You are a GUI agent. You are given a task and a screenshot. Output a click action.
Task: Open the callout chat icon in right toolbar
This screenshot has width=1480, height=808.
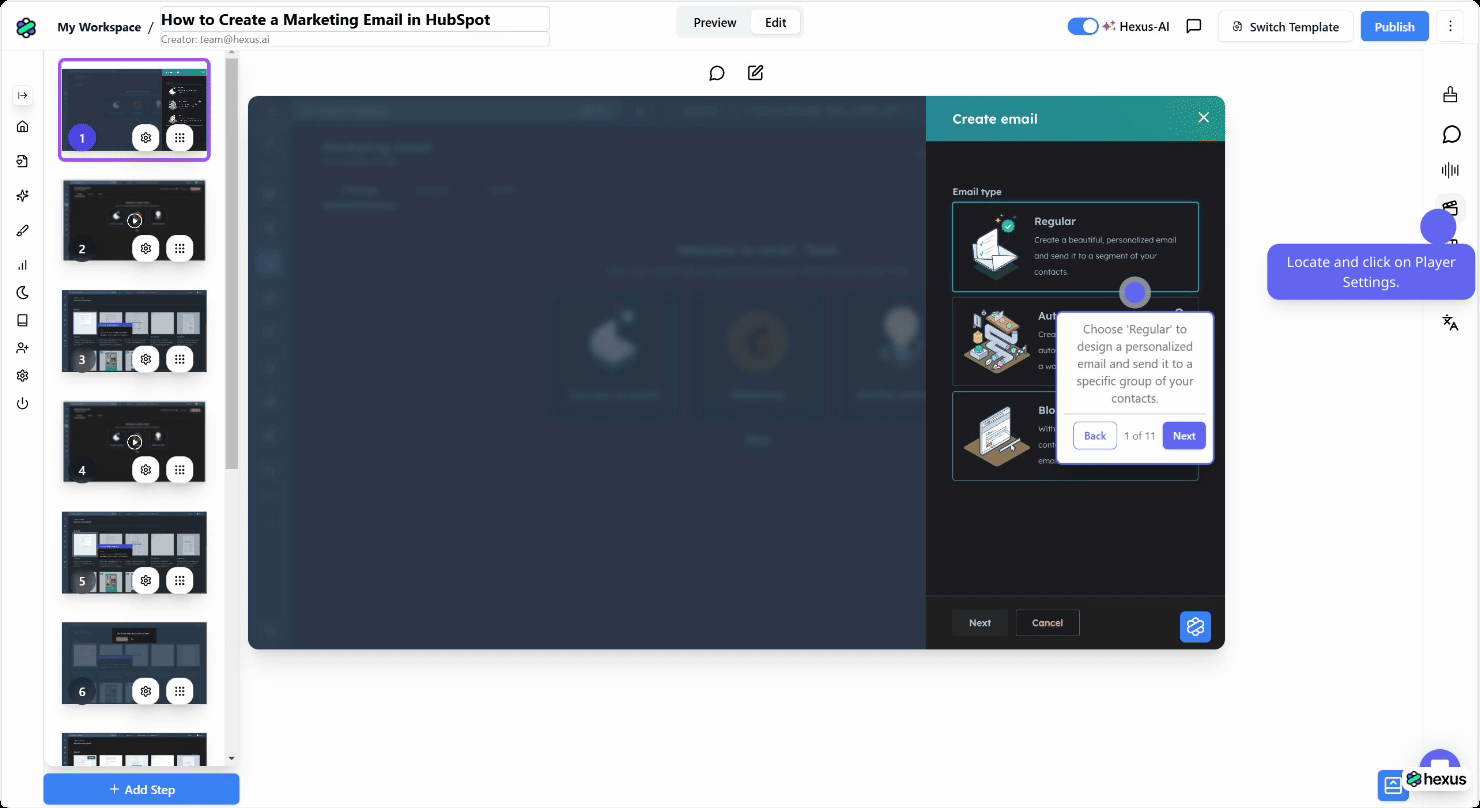(1451, 134)
